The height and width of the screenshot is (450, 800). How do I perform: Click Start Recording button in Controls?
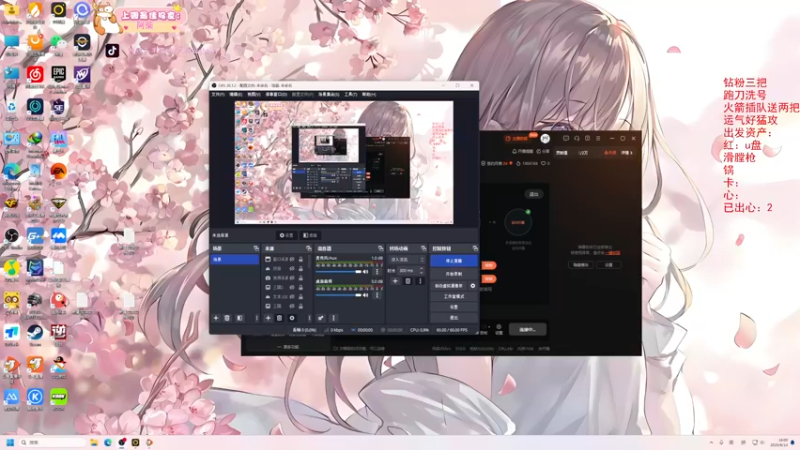point(454,274)
